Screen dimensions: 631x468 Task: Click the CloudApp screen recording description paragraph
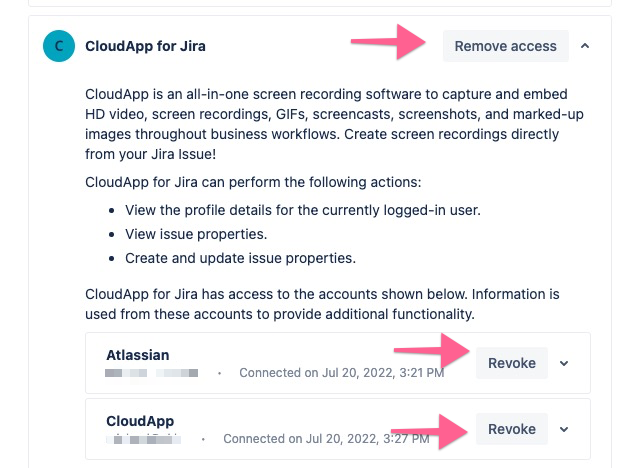point(334,124)
